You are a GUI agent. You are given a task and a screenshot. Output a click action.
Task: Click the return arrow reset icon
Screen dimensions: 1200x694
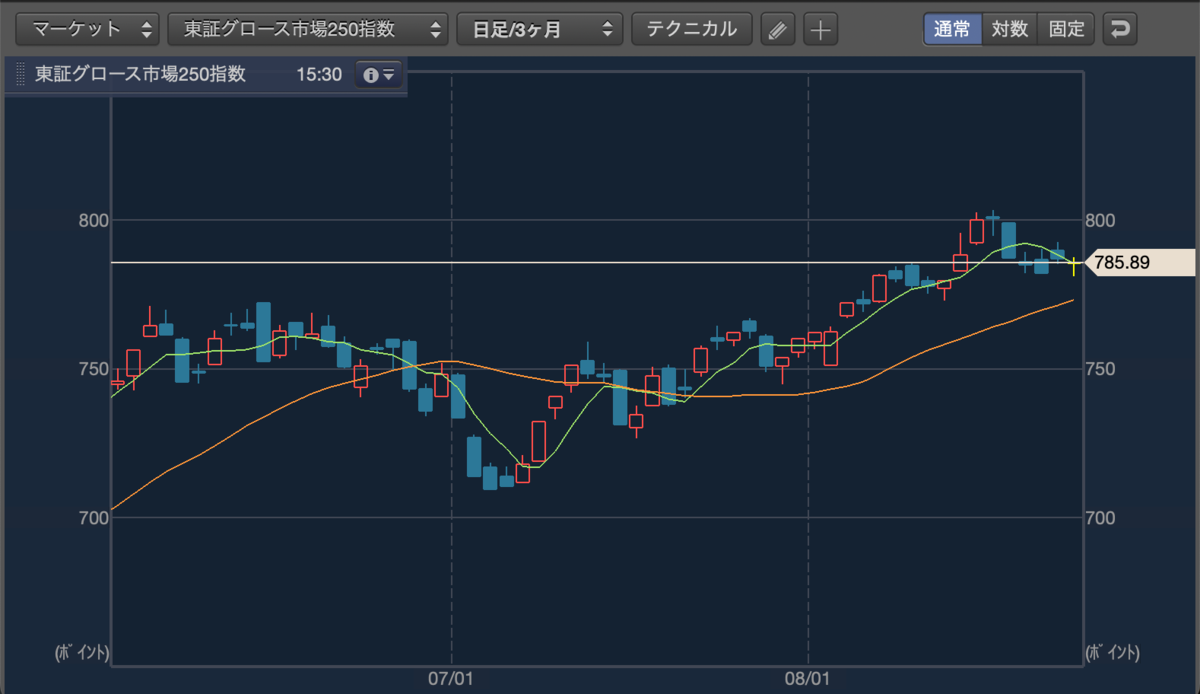coord(1120,29)
